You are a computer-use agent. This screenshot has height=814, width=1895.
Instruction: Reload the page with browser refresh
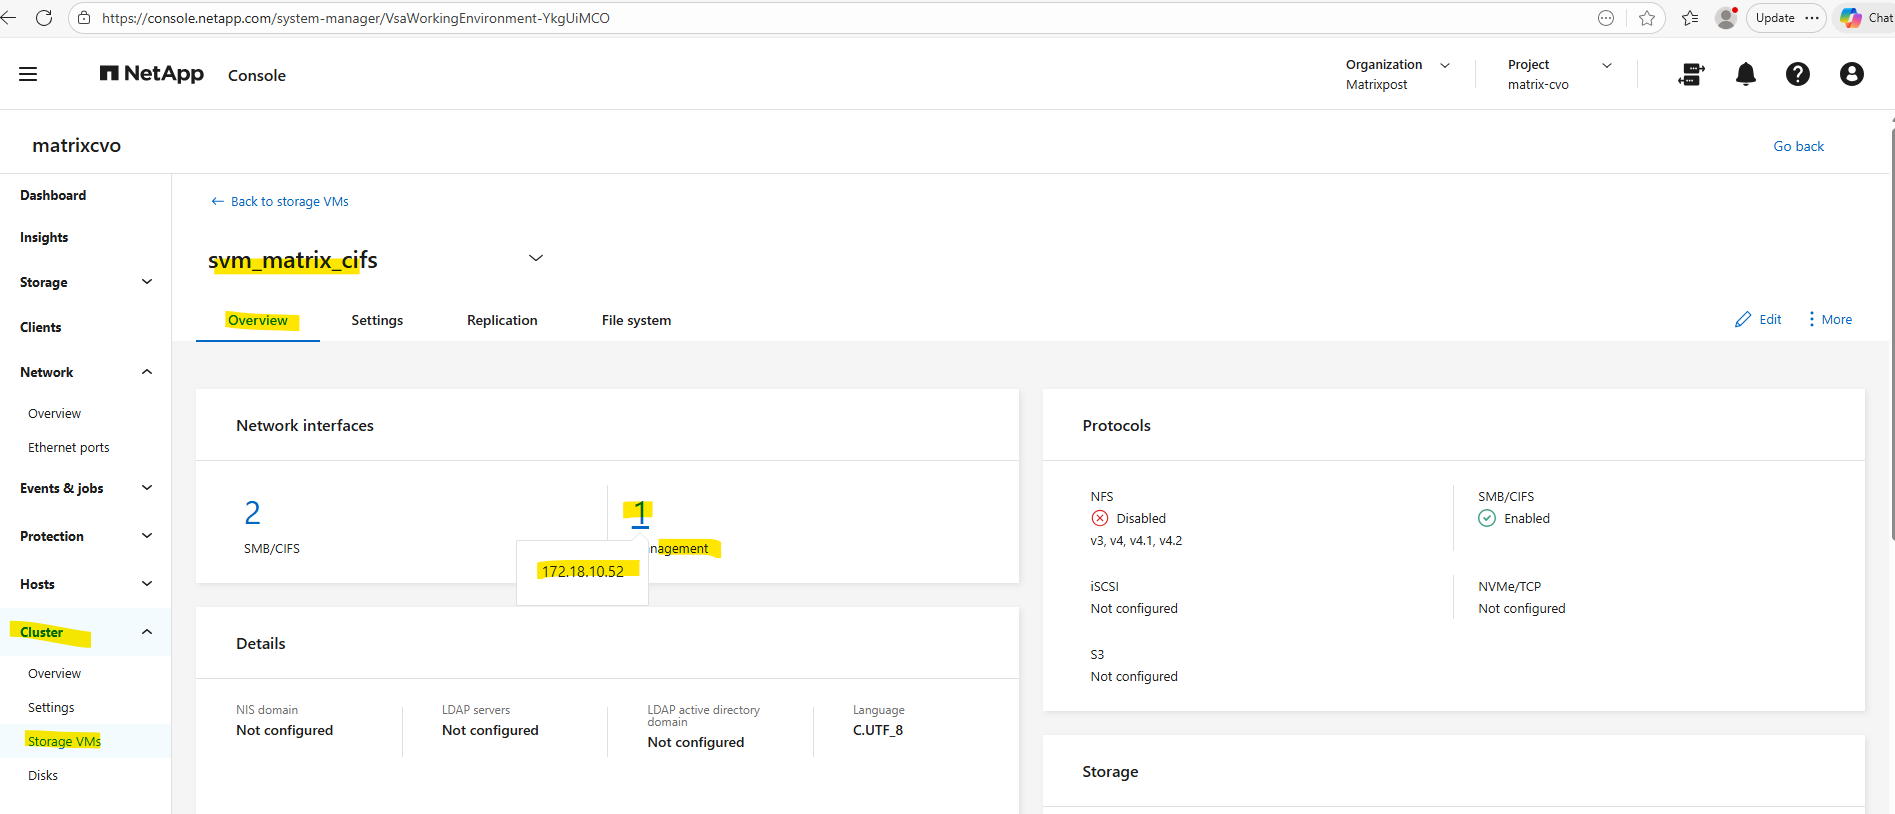click(44, 18)
